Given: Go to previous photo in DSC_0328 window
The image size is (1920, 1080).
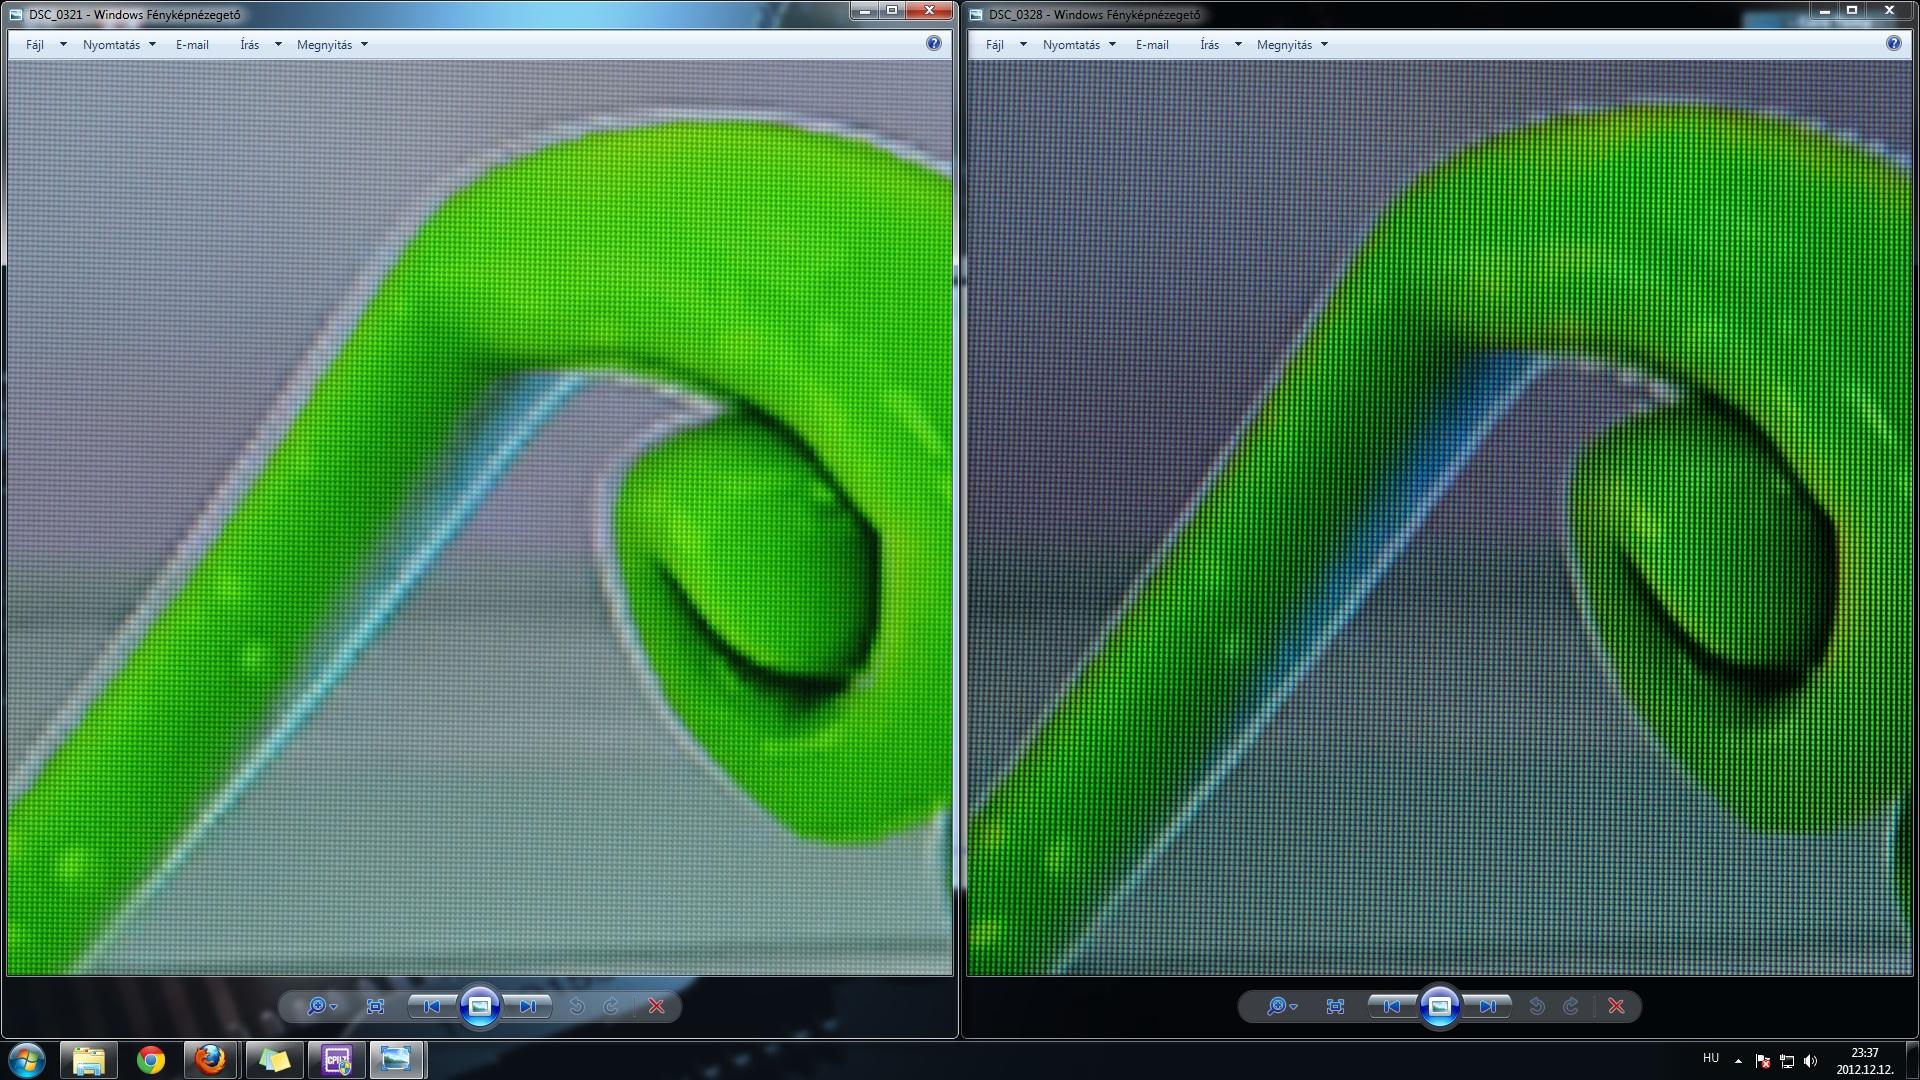Looking at the screenshot, I should [x=1391, y=1007].
